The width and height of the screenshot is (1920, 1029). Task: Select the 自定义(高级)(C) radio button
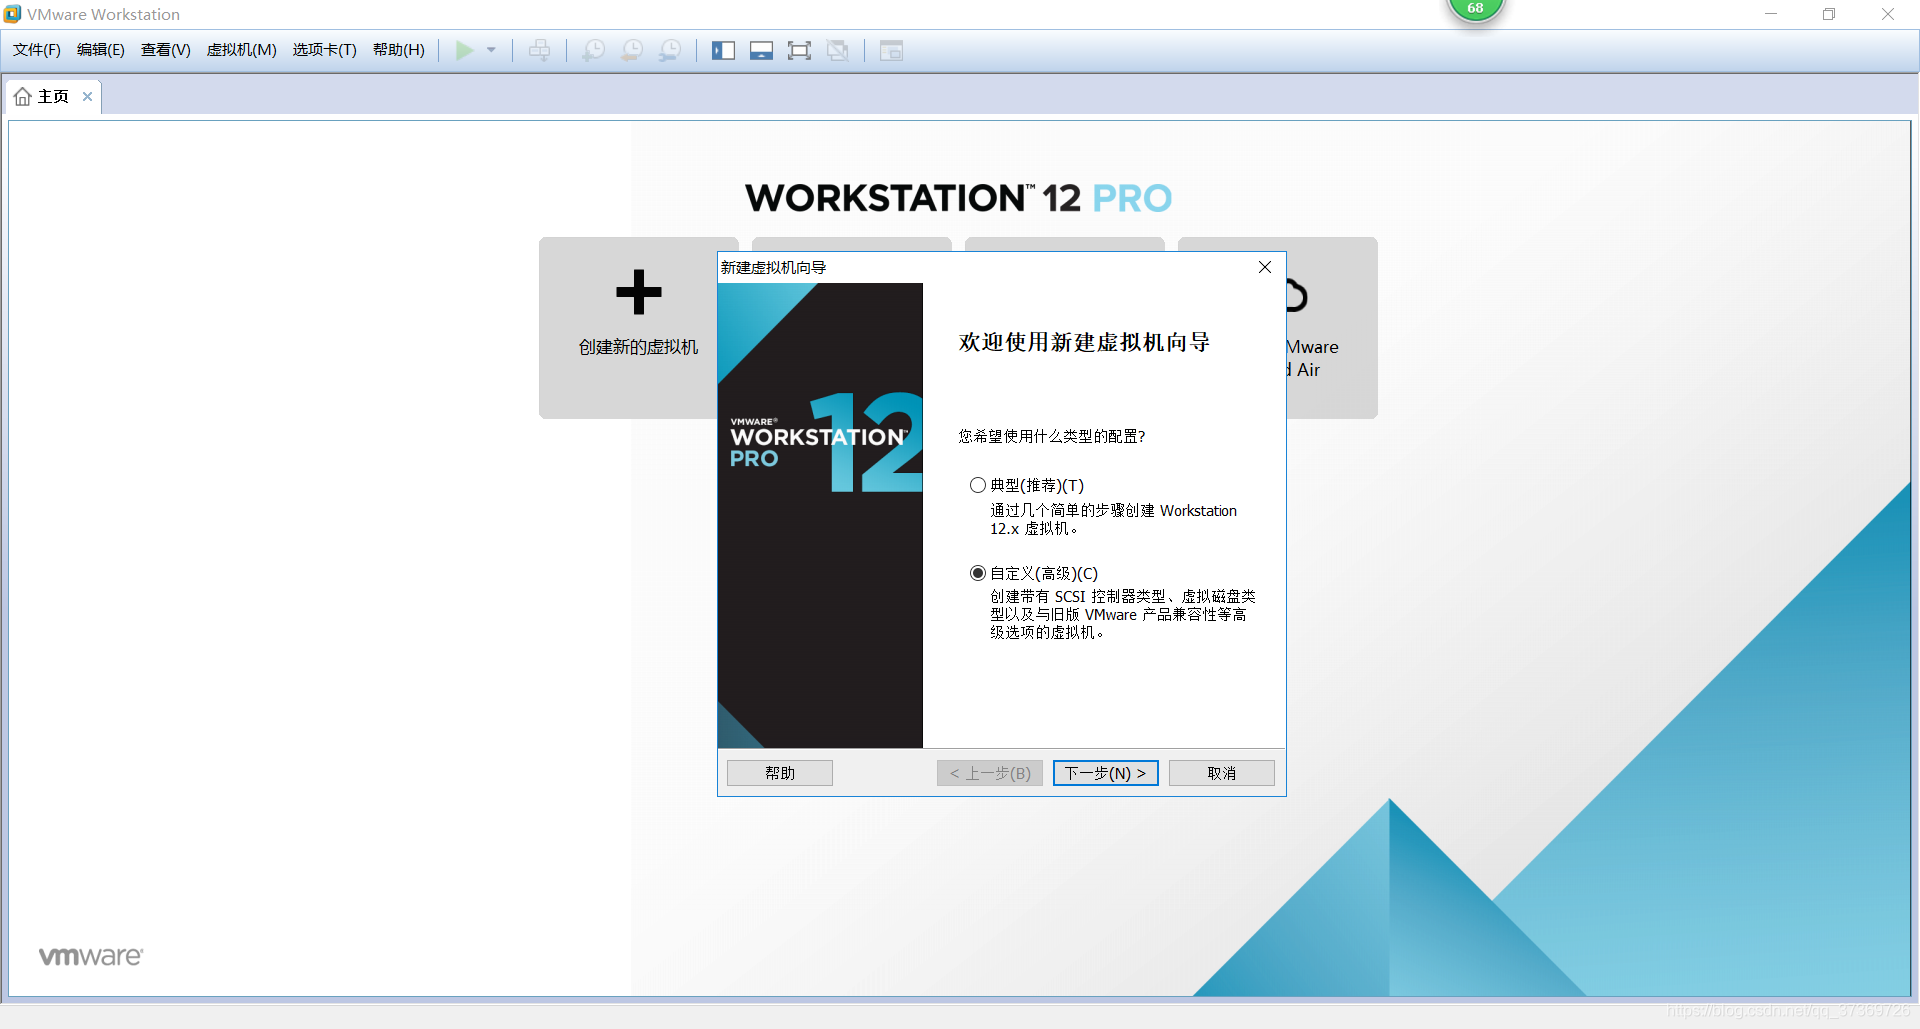tap(978, 573)
